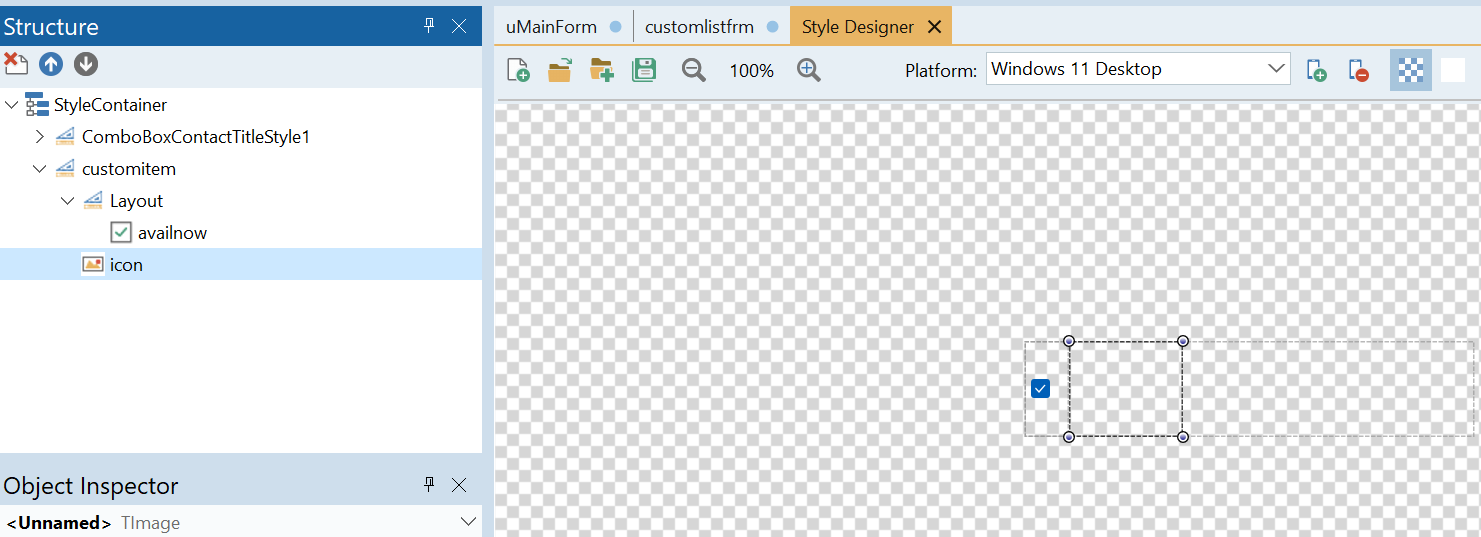The height and width of the screenshot is (537, 1481).
Task: Open a style file from folder
Action: pos(560,70)
